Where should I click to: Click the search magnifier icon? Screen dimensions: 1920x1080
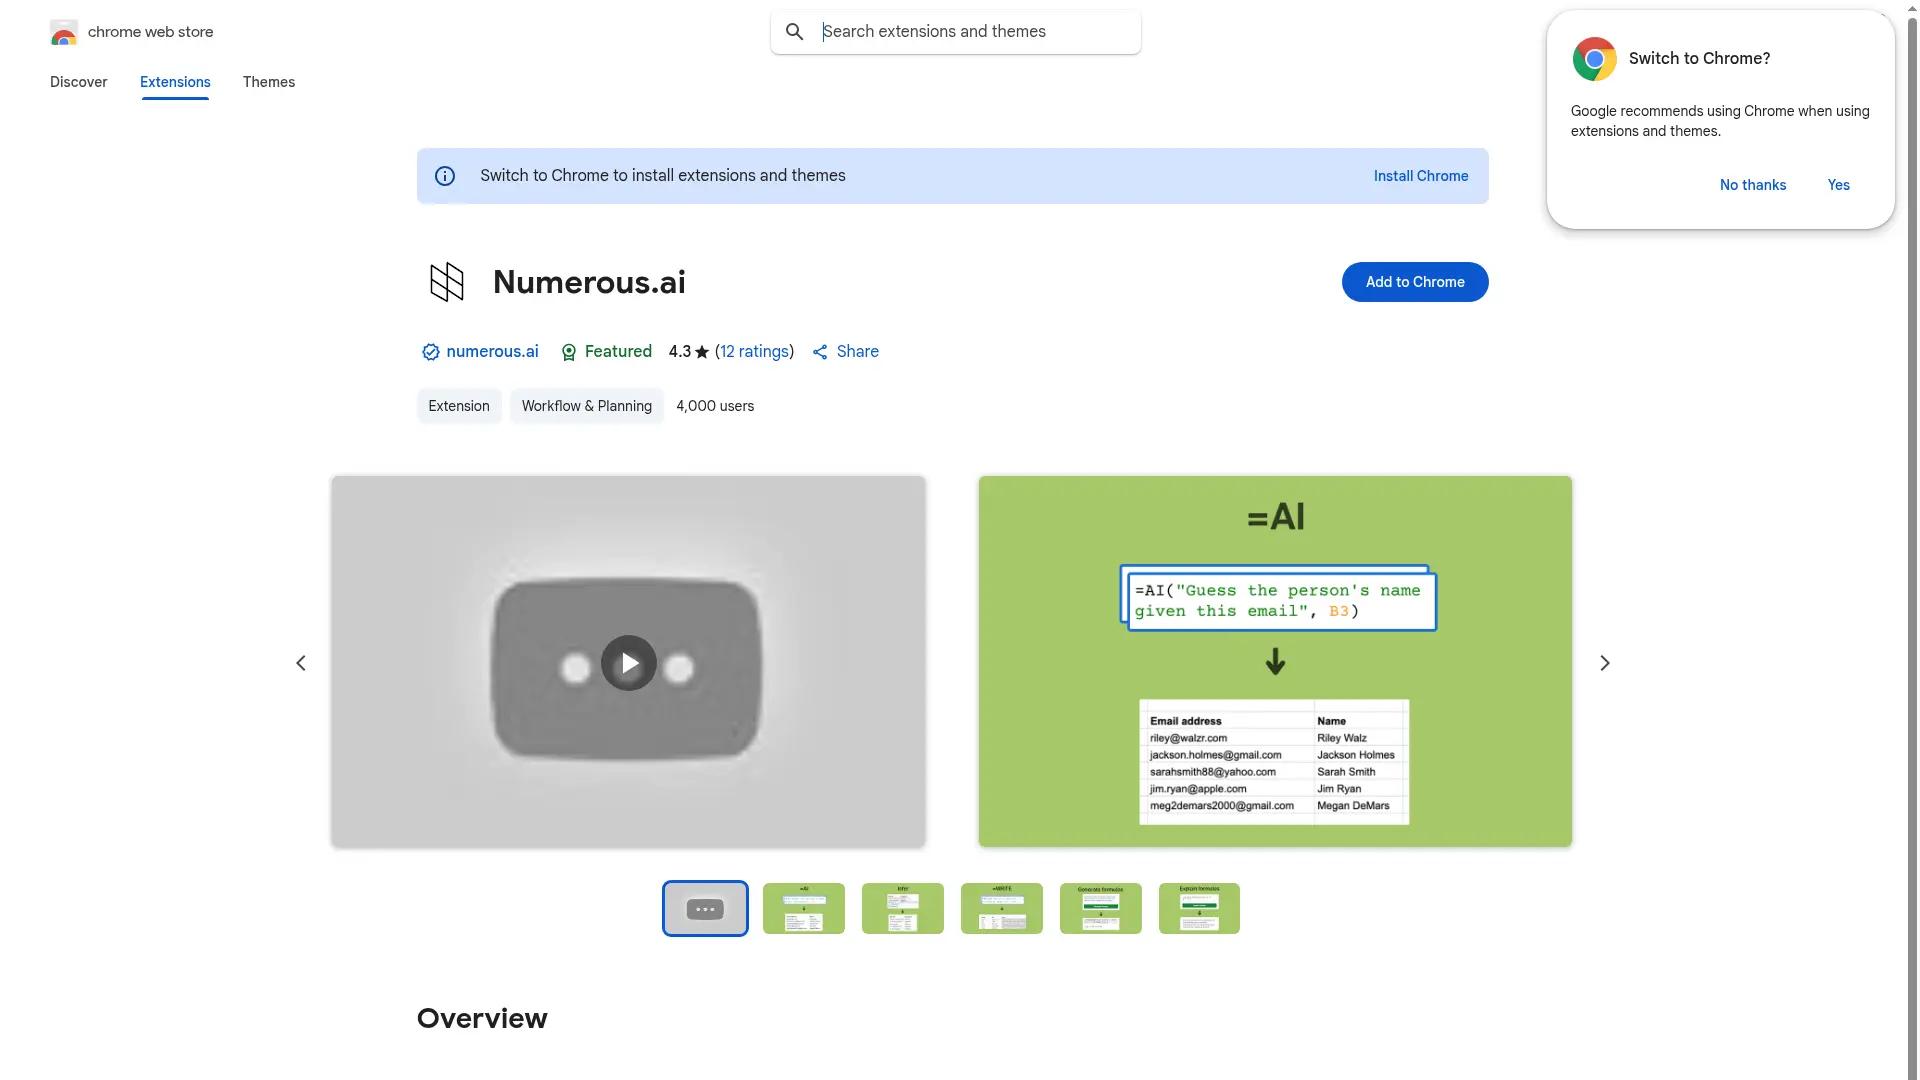(795, 31)
